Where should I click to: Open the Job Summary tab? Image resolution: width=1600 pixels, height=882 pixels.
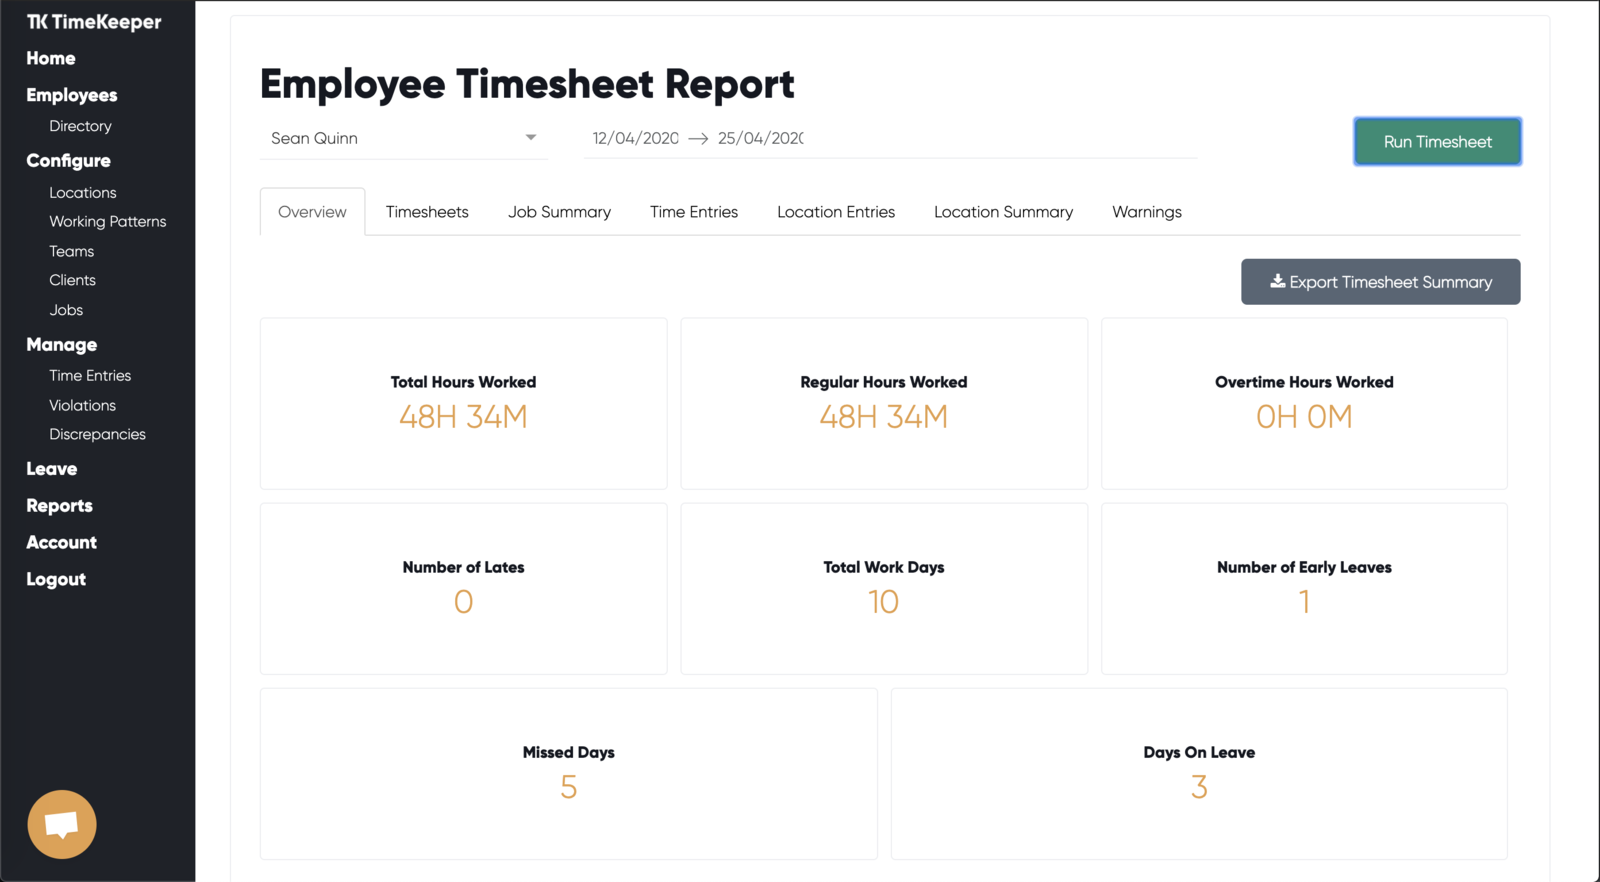(x=559, y=212)
